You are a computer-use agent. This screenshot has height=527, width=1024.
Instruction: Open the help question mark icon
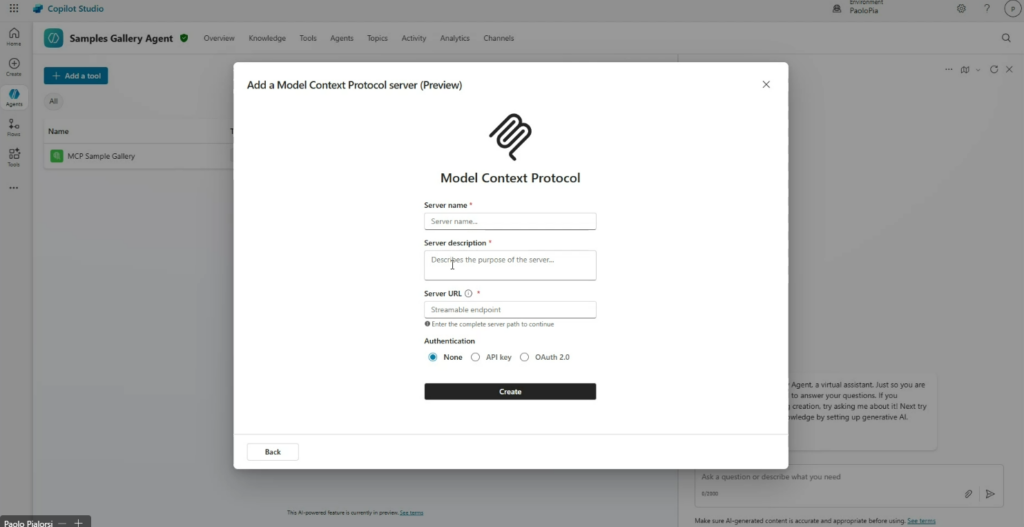(987, 8)
